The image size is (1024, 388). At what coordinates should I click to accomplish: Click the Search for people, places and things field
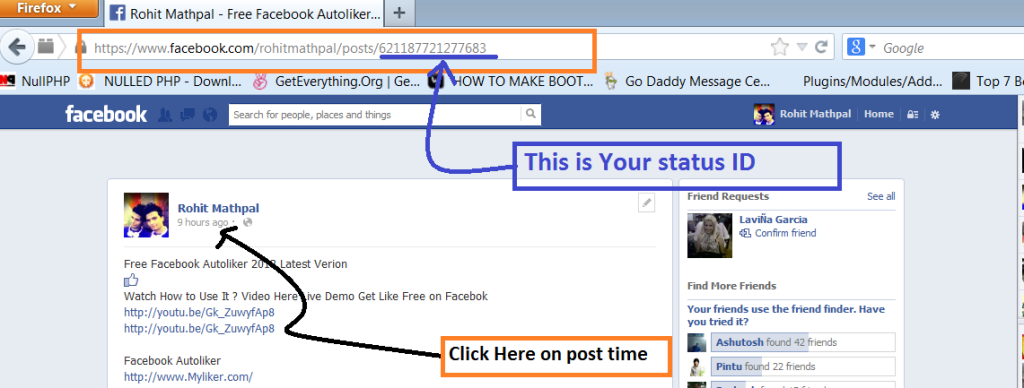click(375, 115)
